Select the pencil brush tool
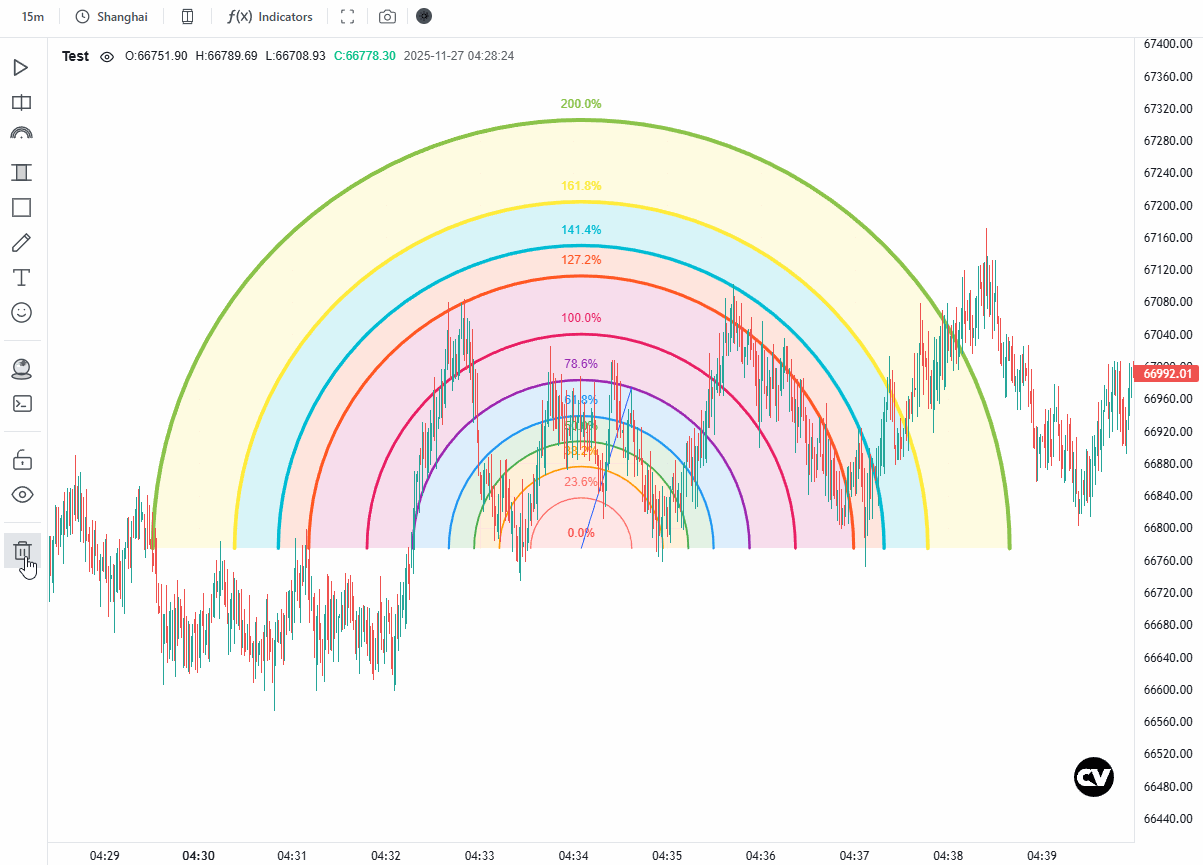The height and width of the screenshot is (865, 1203). (x=21, y=243)
